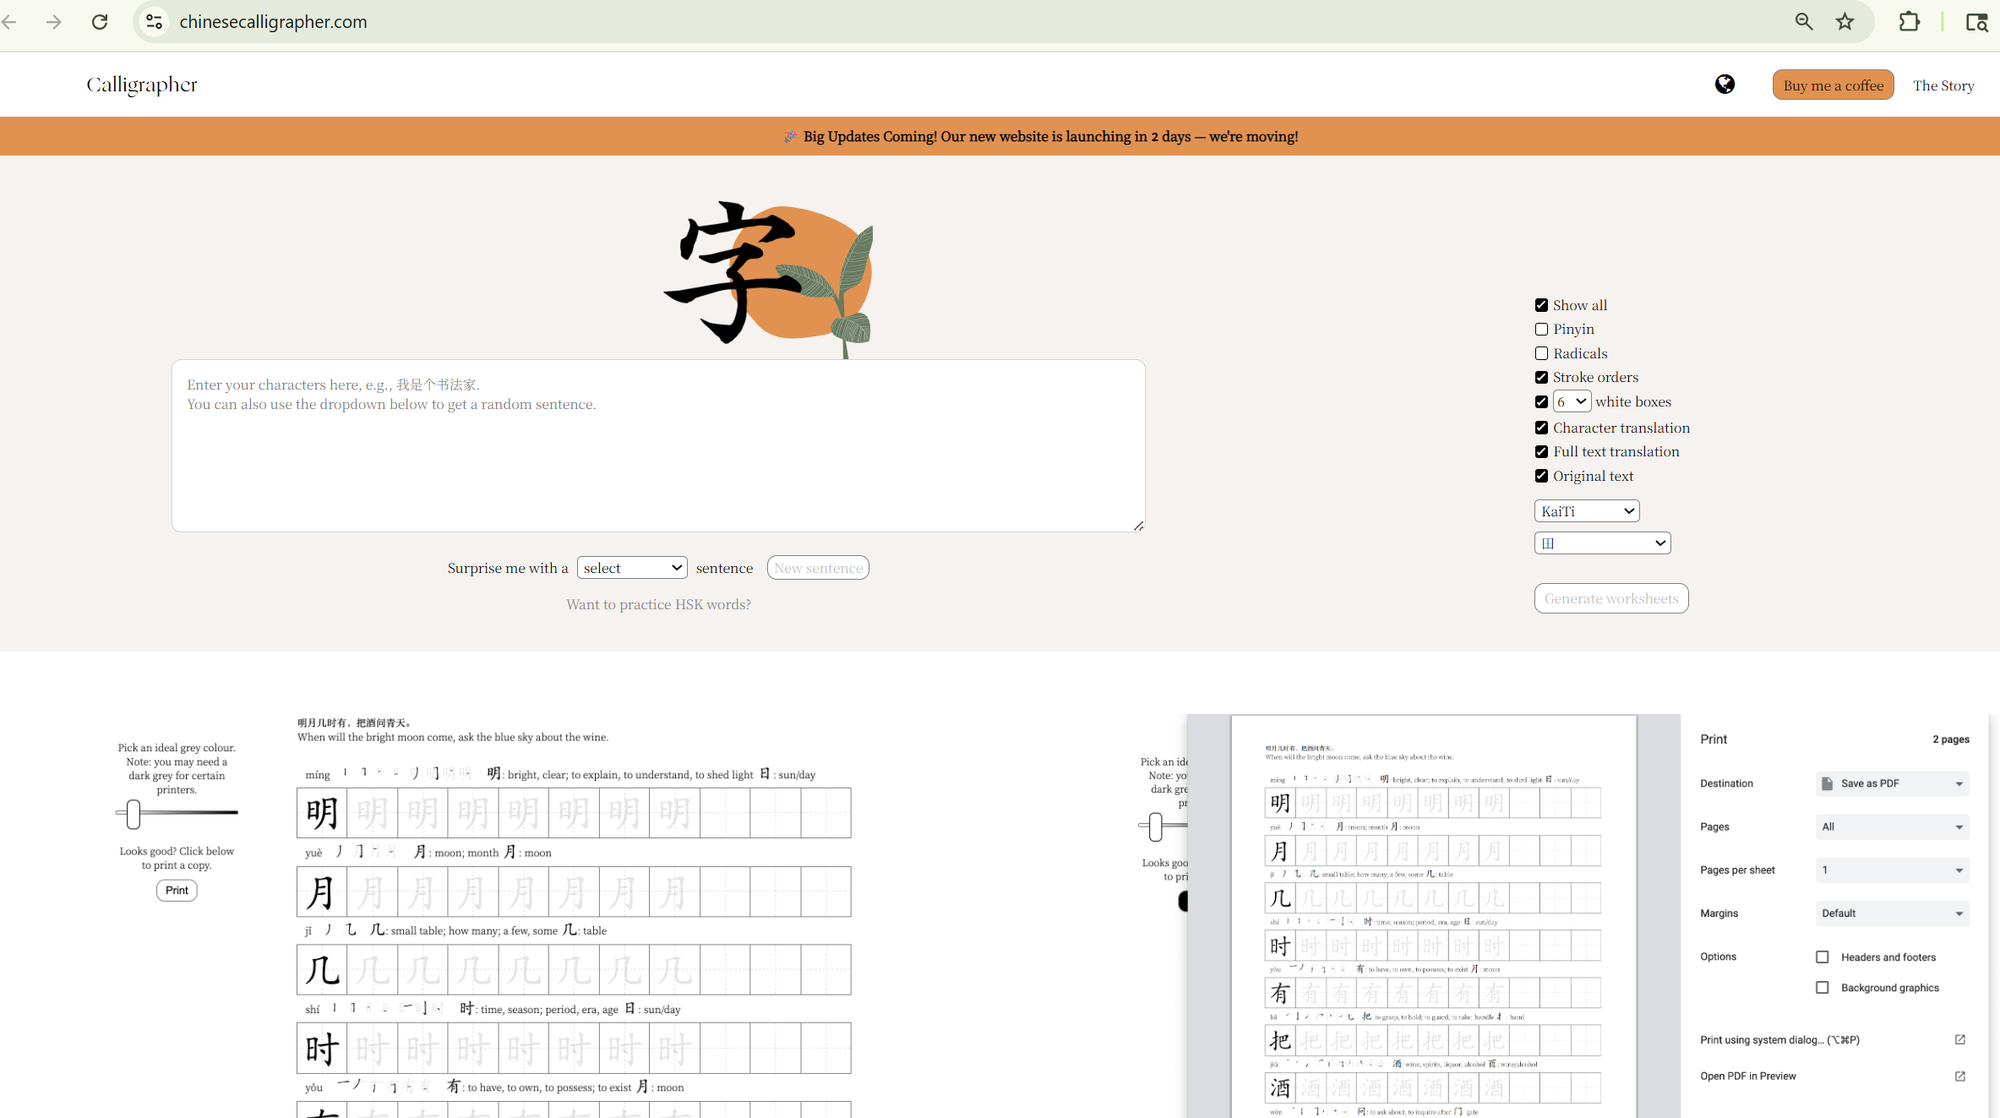Image resolution: width=2000 pixels, height=1118 pixels.
Task: Click the globe language icon
Action: [1724, 85]
